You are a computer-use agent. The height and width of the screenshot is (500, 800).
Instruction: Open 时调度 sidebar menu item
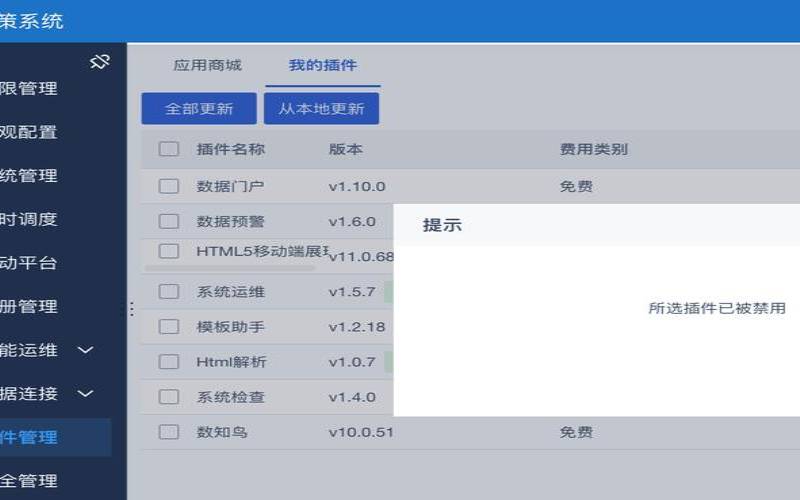29,219
